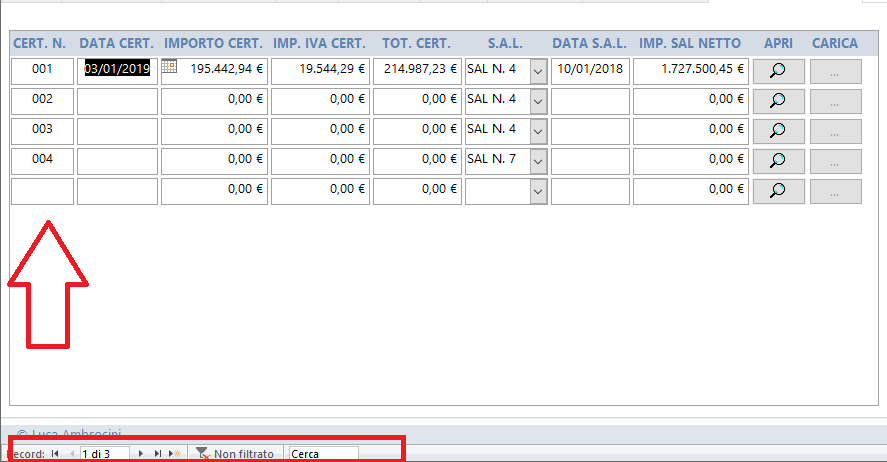
Task: Expand S.A.L. dropdown showing SAL N. 7
Action: tap(539, 162)
